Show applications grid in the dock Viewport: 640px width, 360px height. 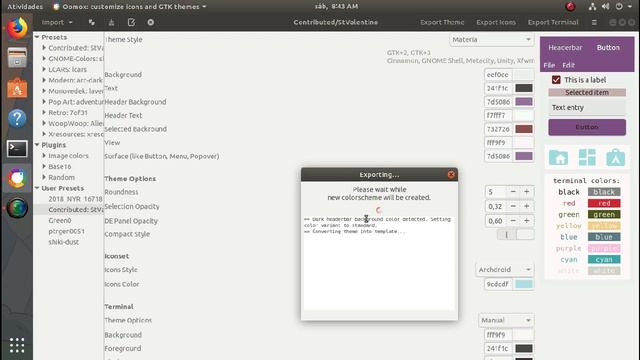(17, 345)
